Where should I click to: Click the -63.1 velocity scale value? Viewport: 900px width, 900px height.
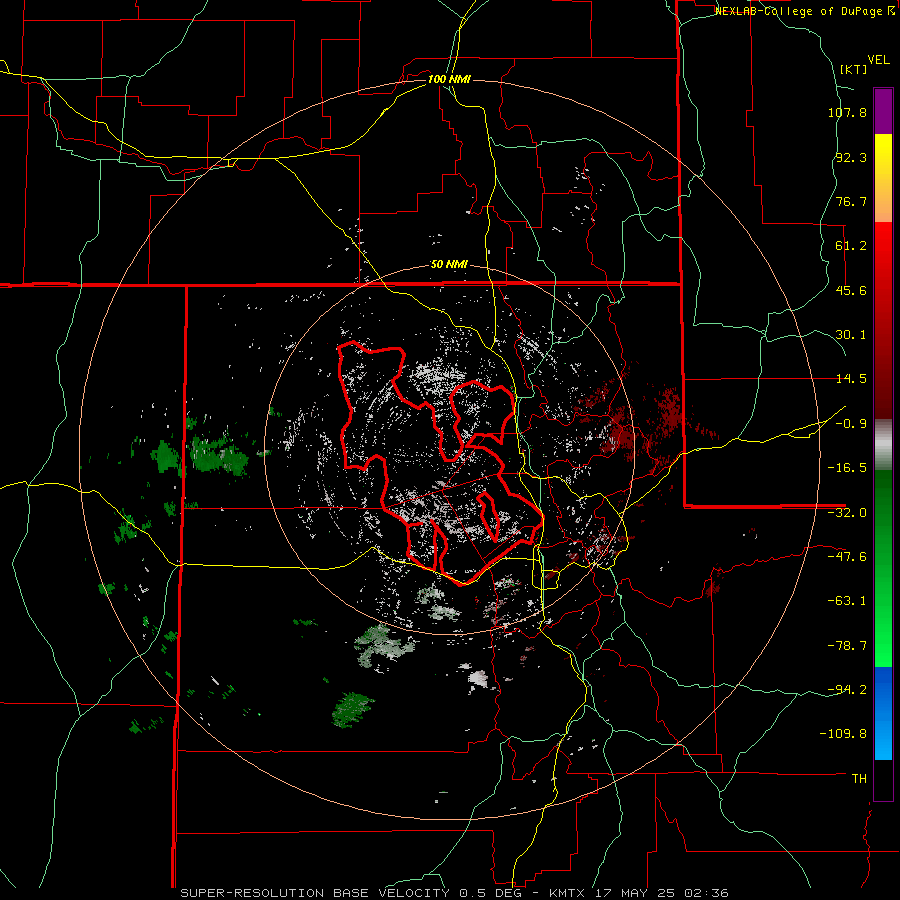pos(847,601)
